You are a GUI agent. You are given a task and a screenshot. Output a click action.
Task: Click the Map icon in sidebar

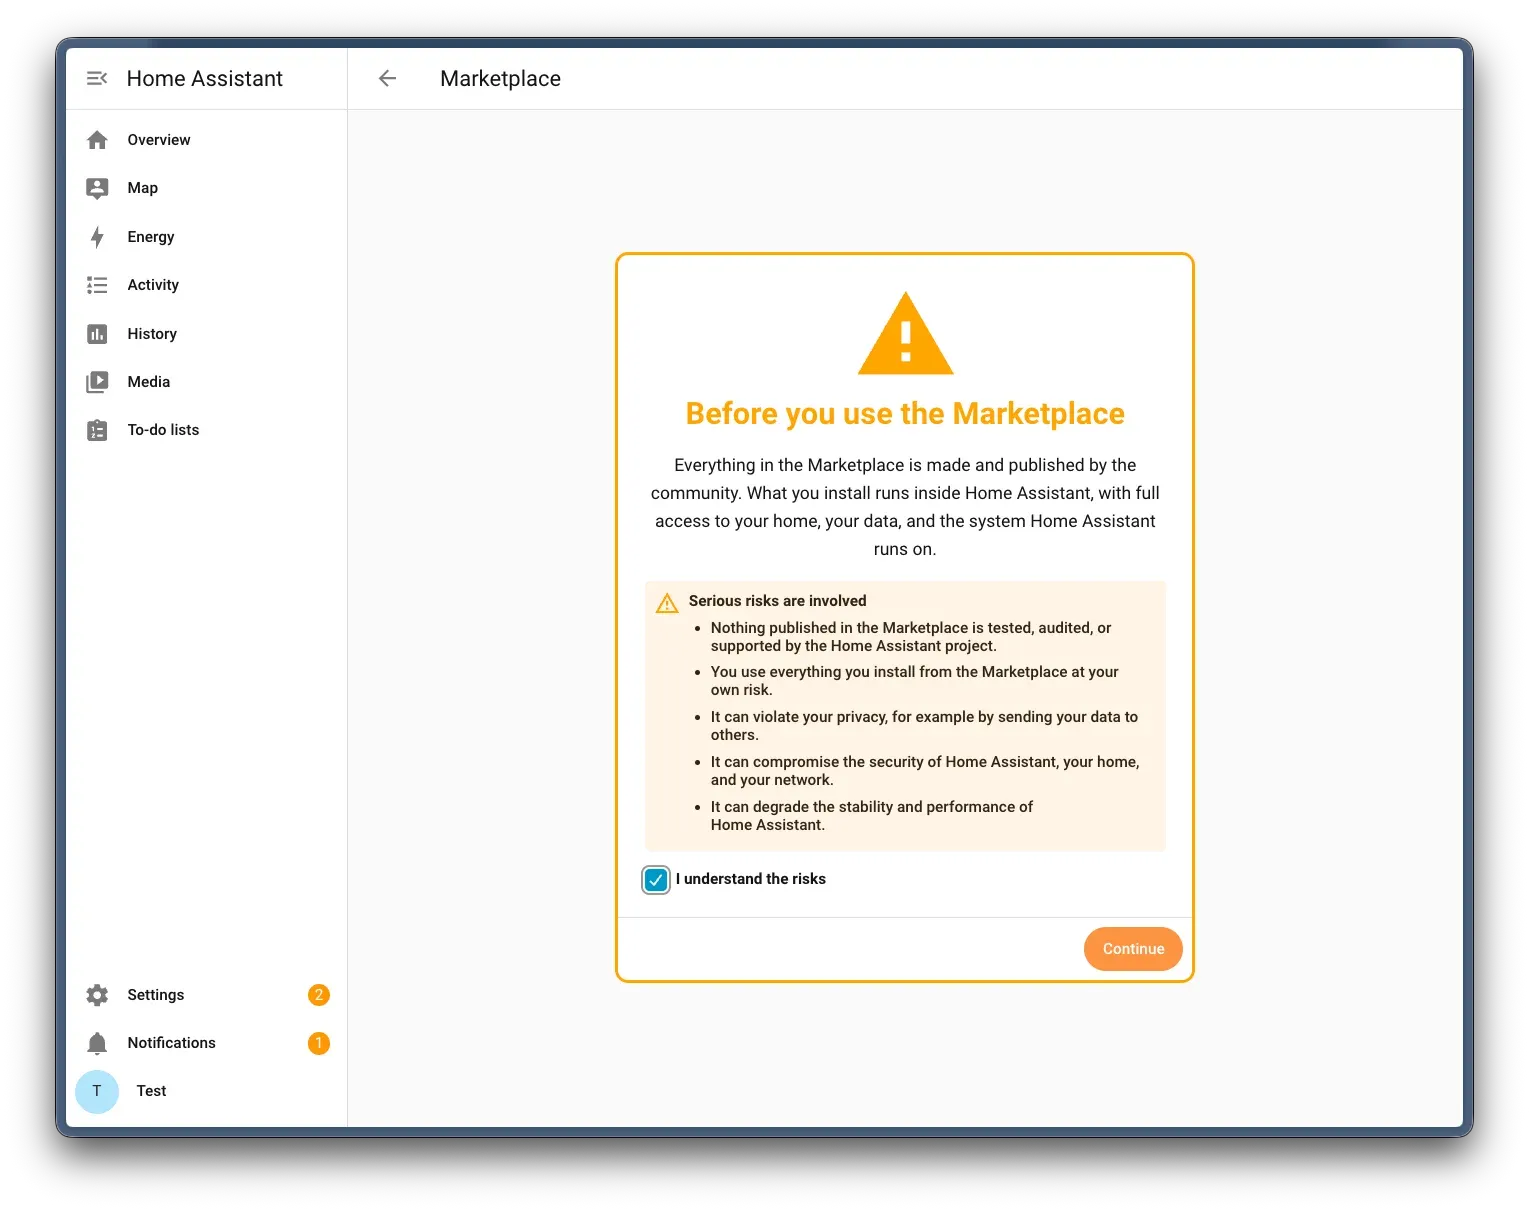point(97,188)
